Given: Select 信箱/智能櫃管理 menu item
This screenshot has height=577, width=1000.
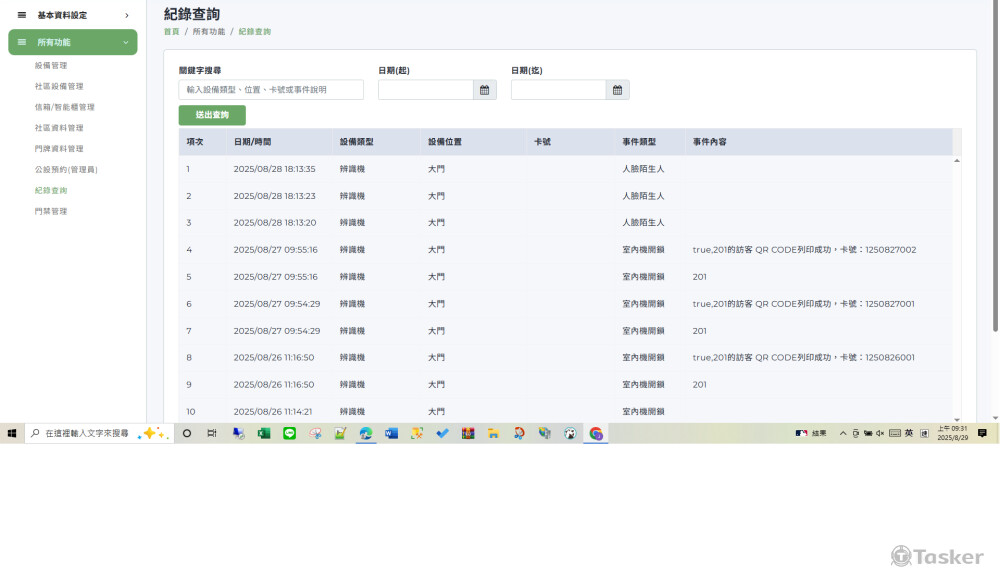Looking at the screenshot, I should pyautogui.click(x=65, y=107).
